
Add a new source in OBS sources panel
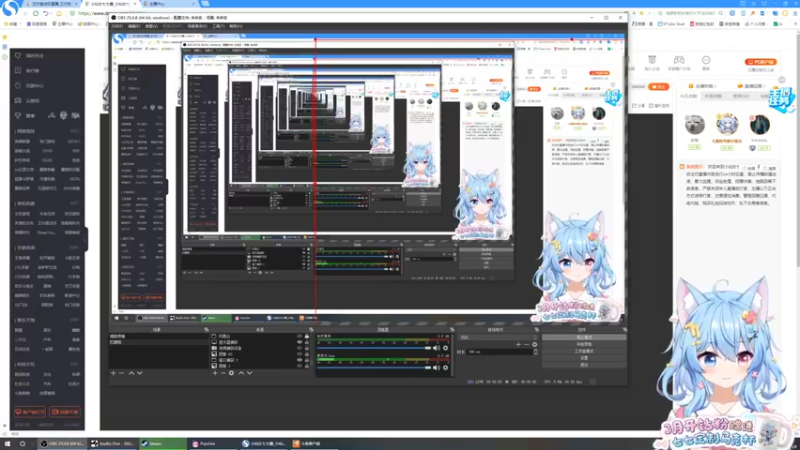coord(215,373)
